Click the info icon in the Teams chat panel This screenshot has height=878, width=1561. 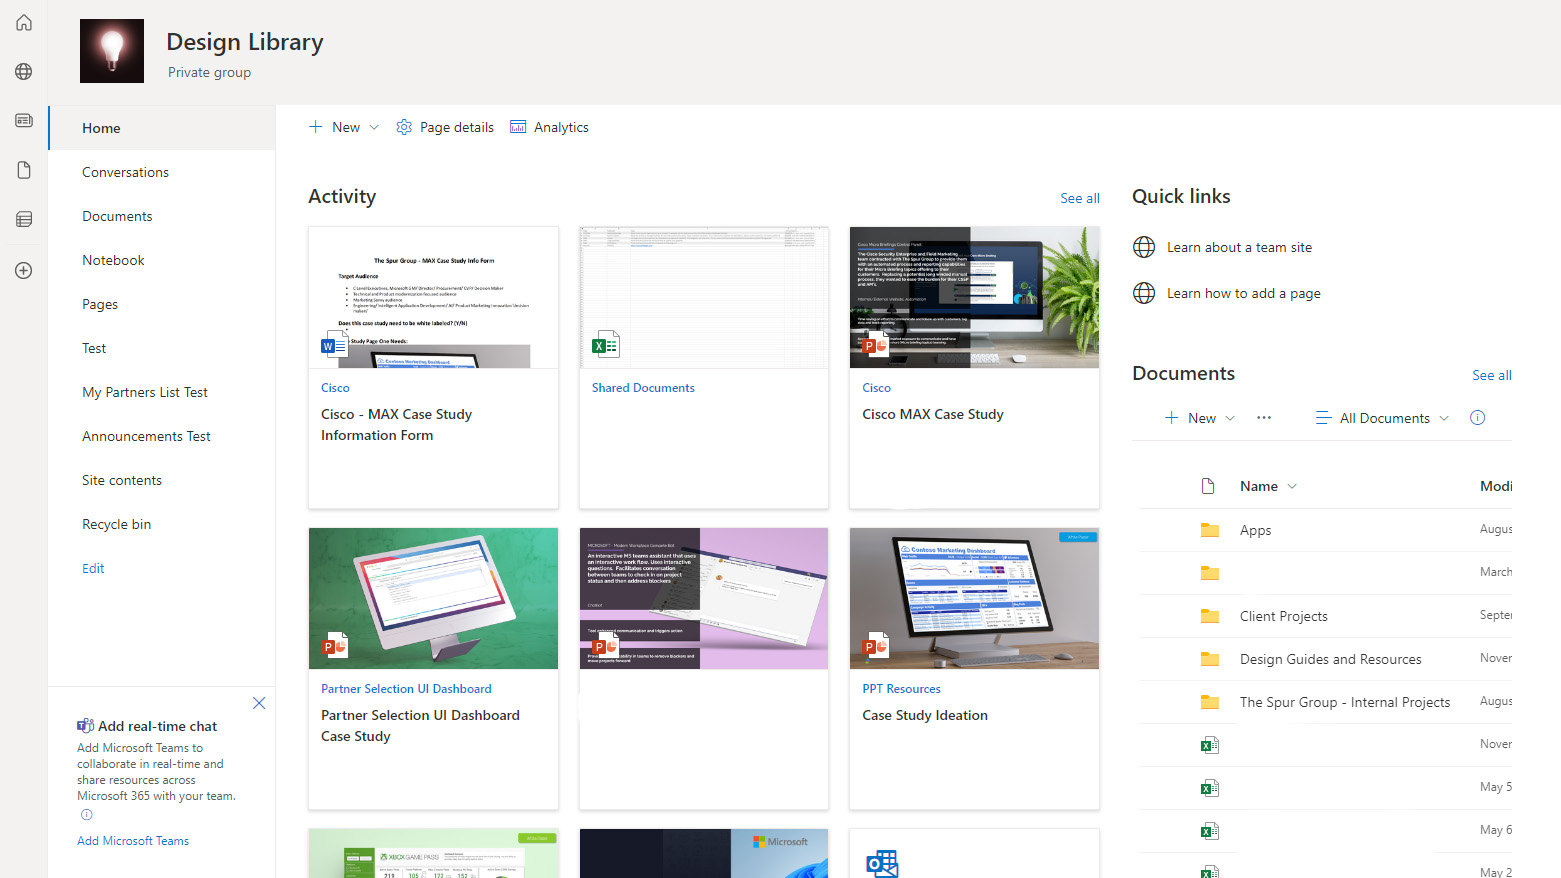86,815
